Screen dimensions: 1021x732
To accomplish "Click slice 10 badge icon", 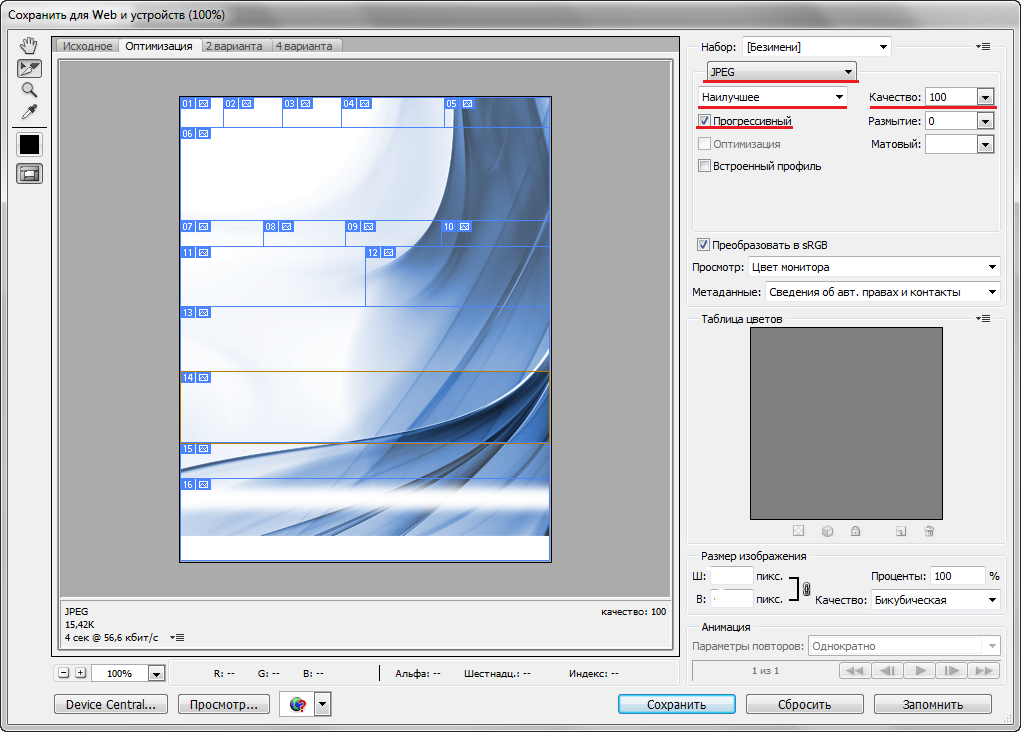I will coord(464,227).
